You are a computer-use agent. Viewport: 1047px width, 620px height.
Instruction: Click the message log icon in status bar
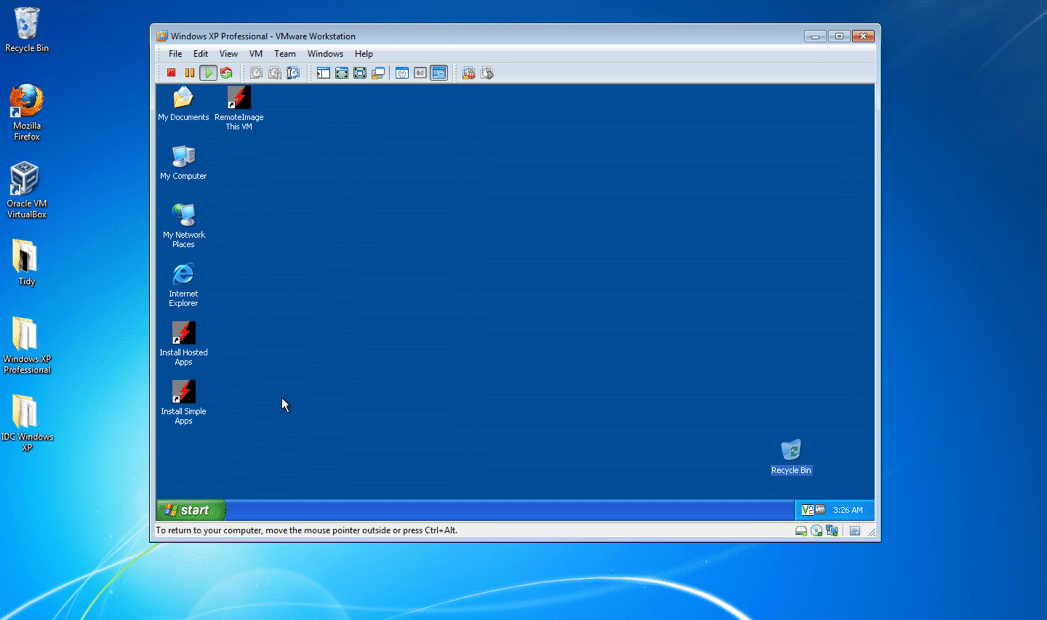tap(855, 531)
